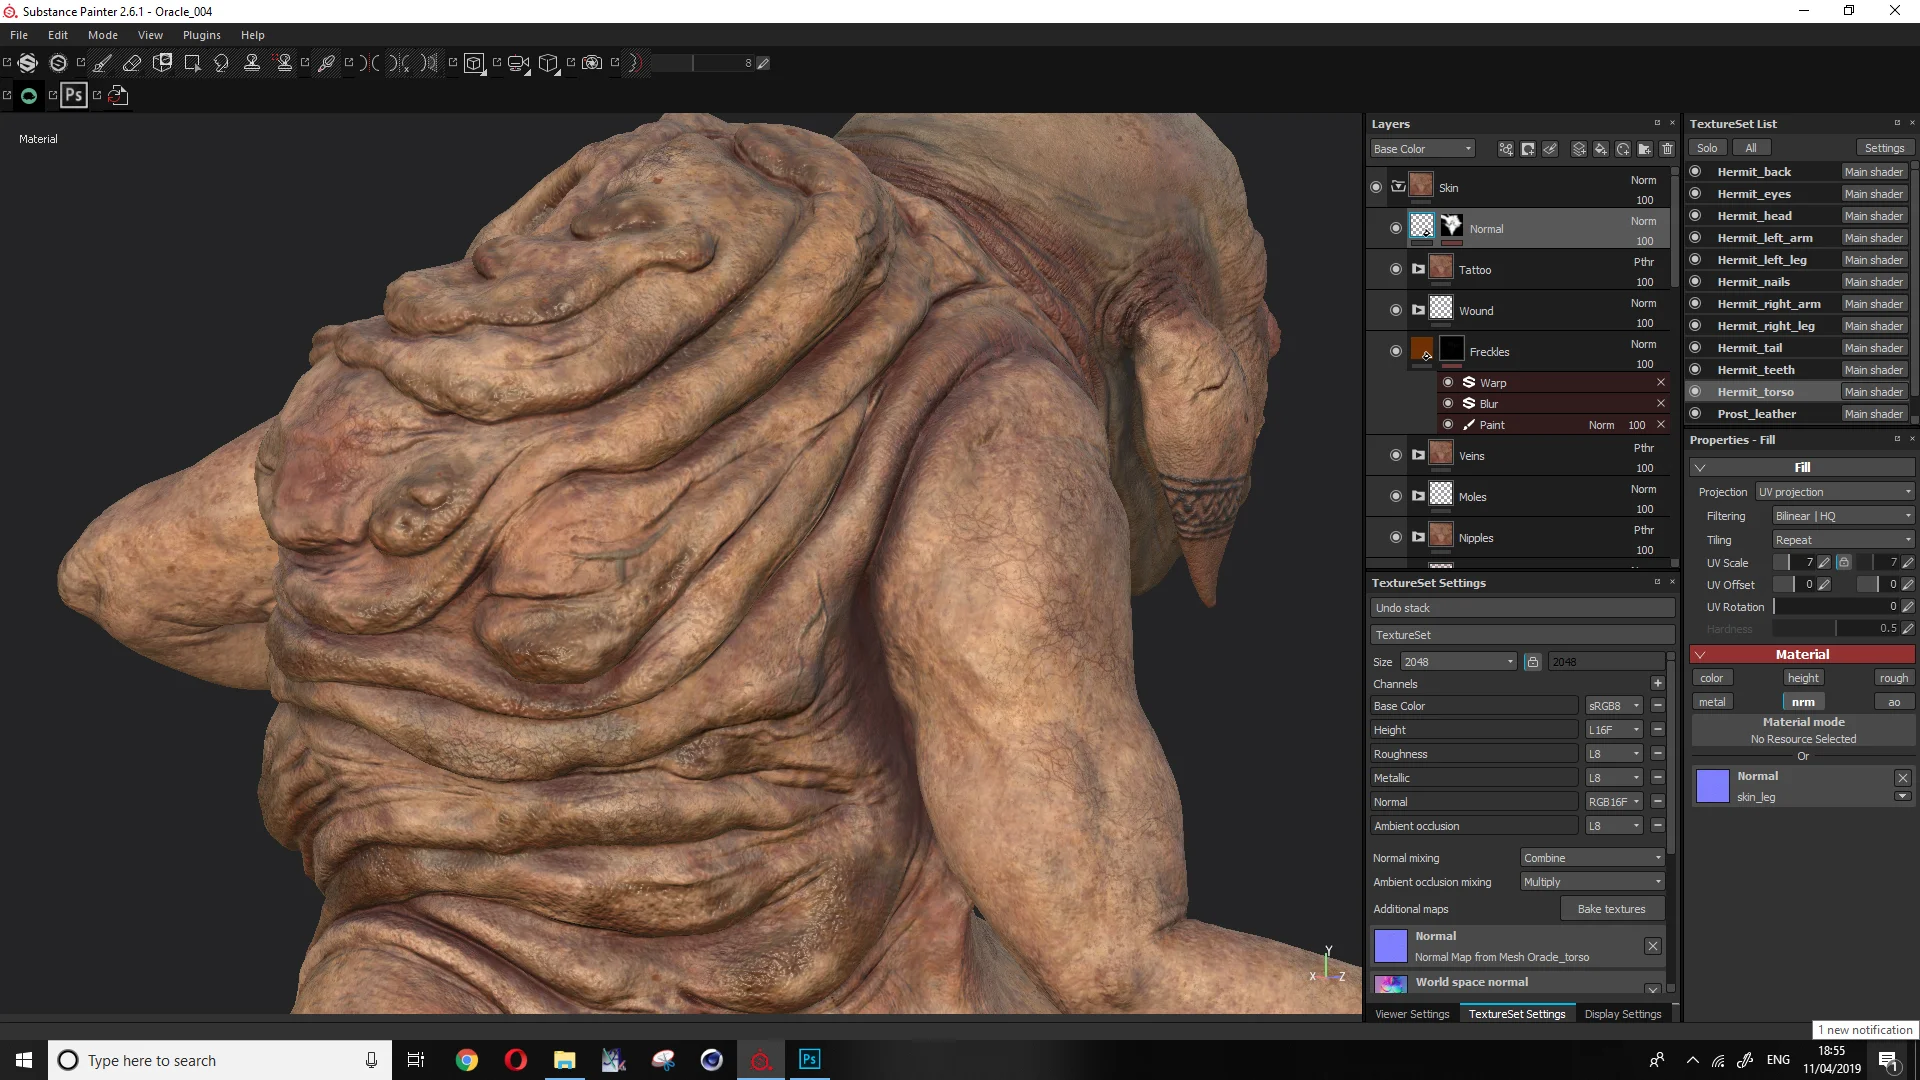Click the Photoshop export icon
Screen dimensions: 1920x1080
point(73,95)
